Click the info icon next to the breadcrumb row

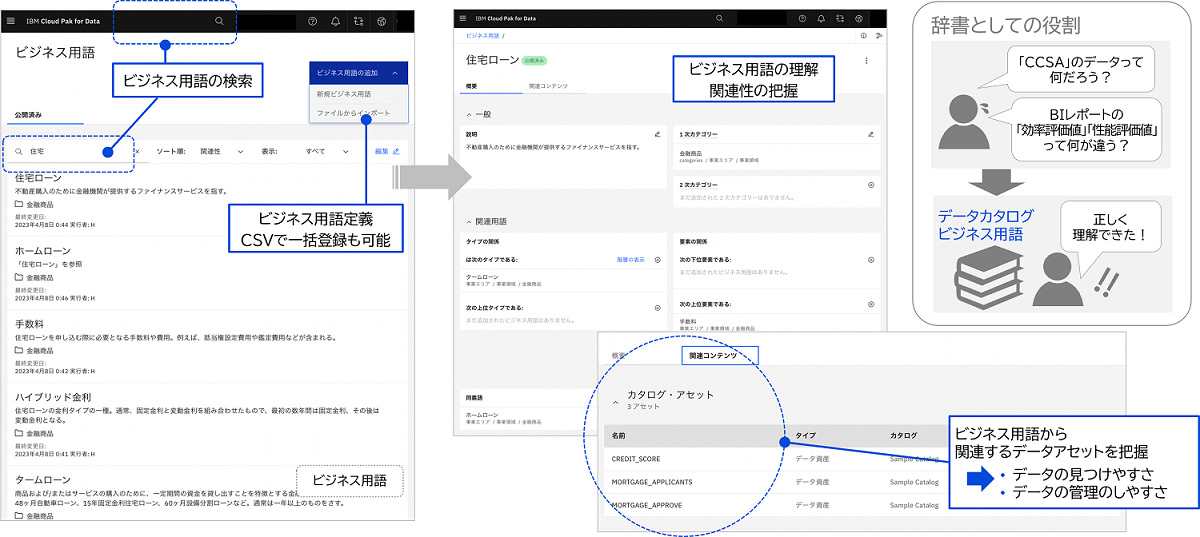(864, 35)
